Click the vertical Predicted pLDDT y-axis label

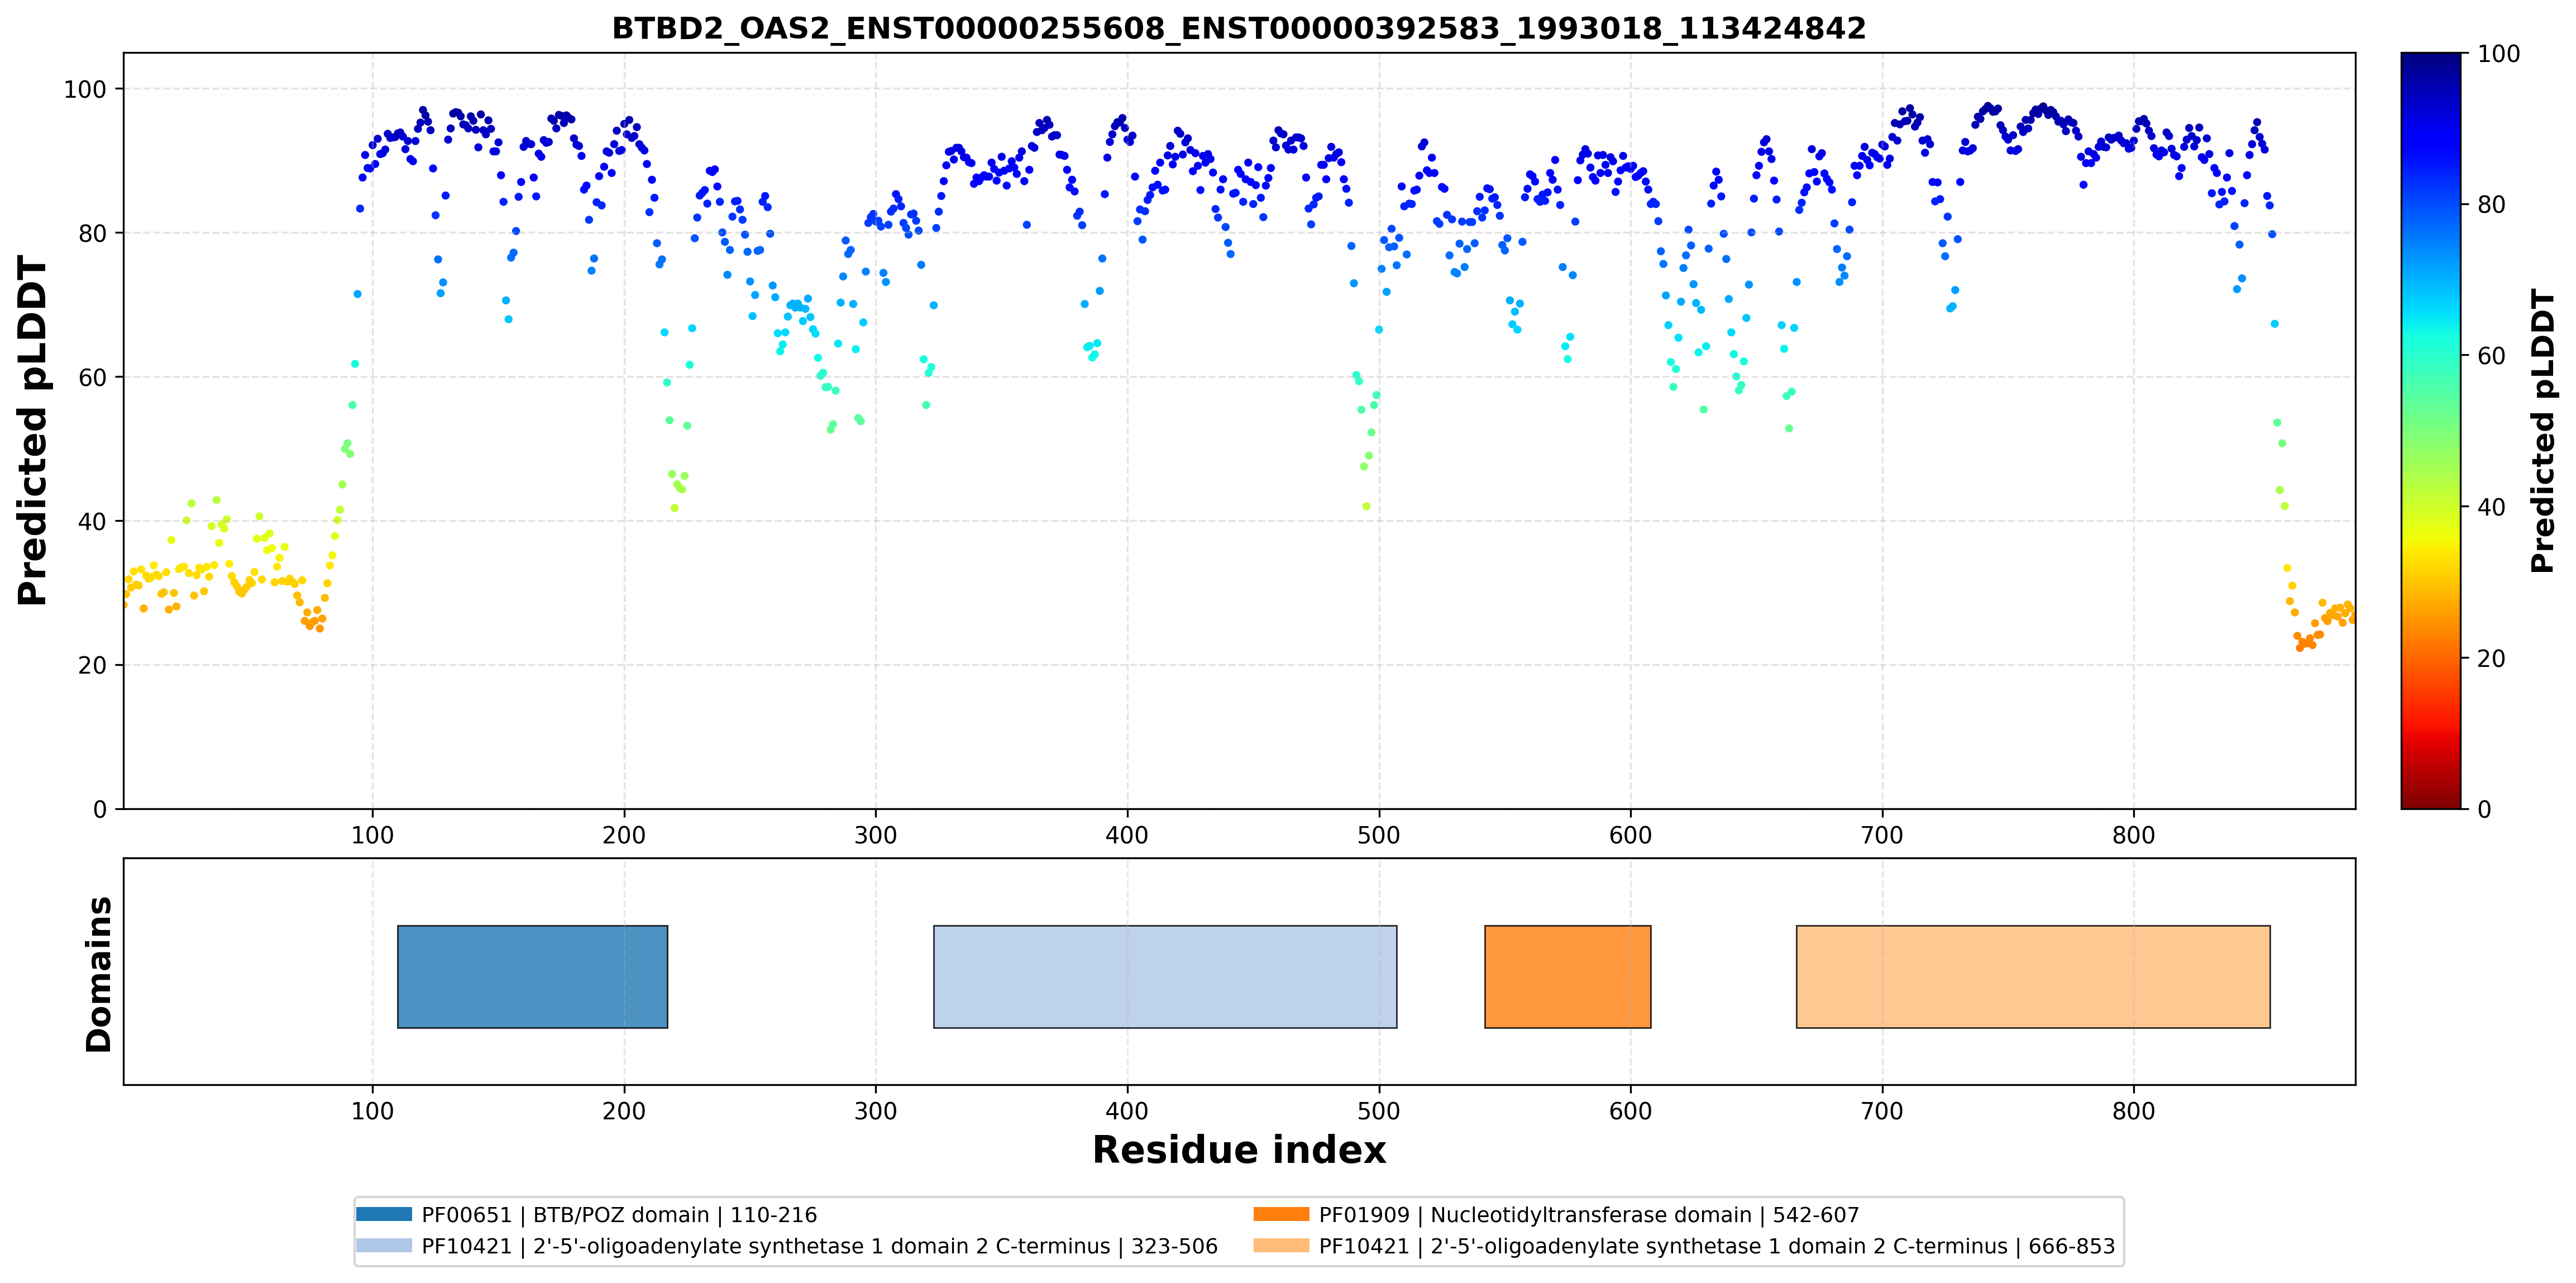pos(32,431)
